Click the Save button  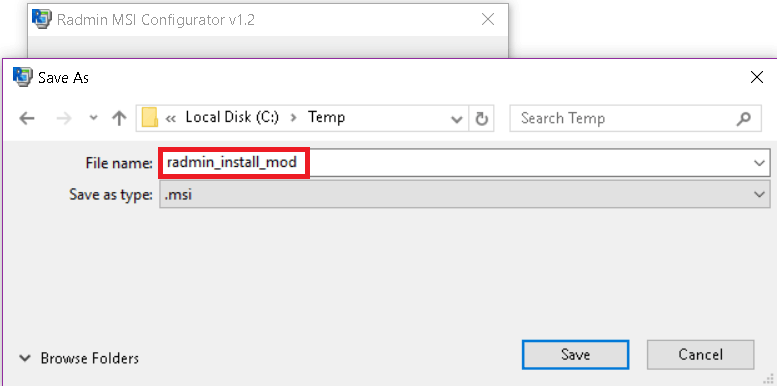576,354
